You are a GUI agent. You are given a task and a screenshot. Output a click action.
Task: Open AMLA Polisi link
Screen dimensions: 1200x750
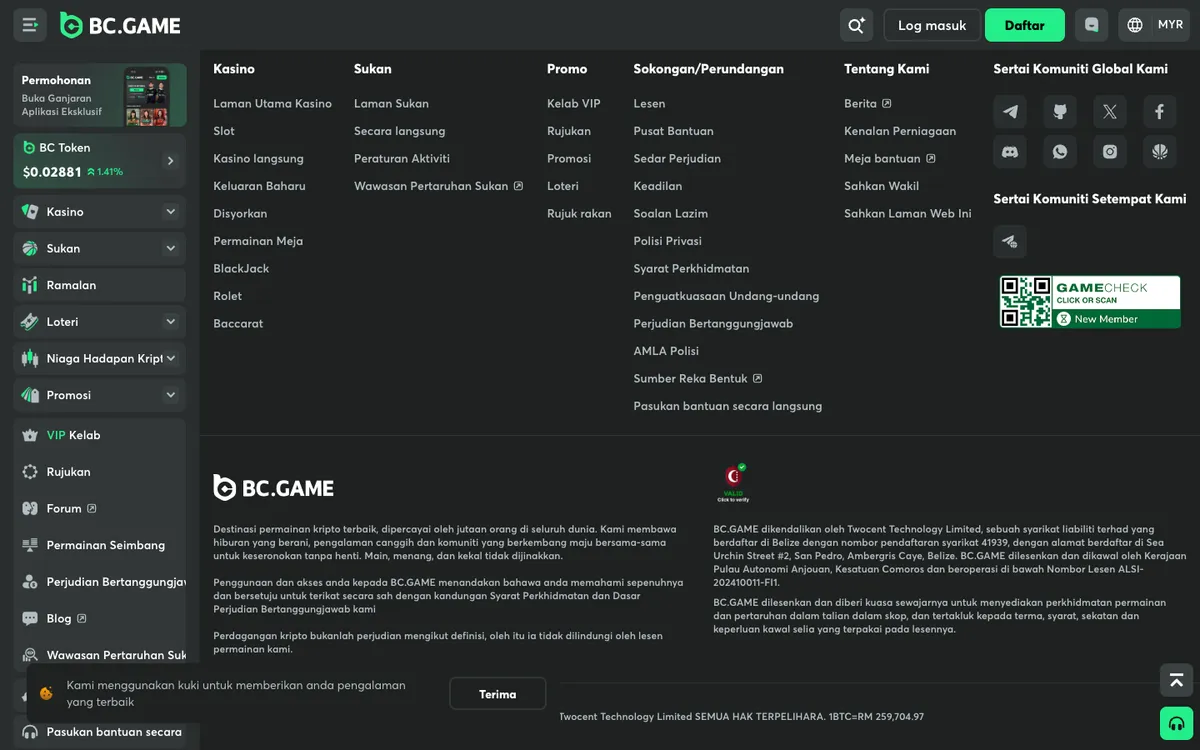tap(666, 351)
